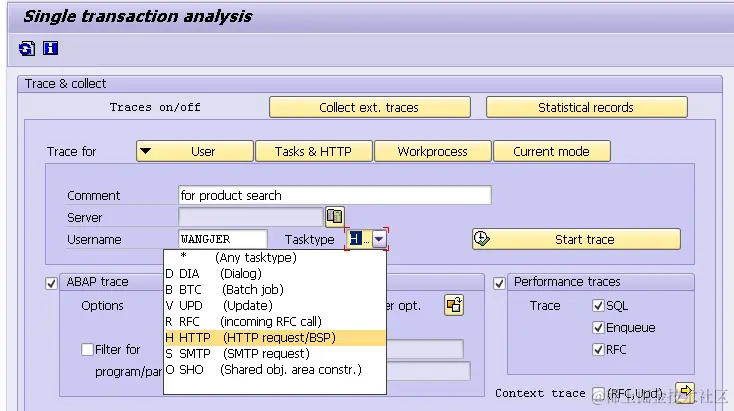Choose SHO Shared obj. area constr. tasktype

click(x=275, y=369)
